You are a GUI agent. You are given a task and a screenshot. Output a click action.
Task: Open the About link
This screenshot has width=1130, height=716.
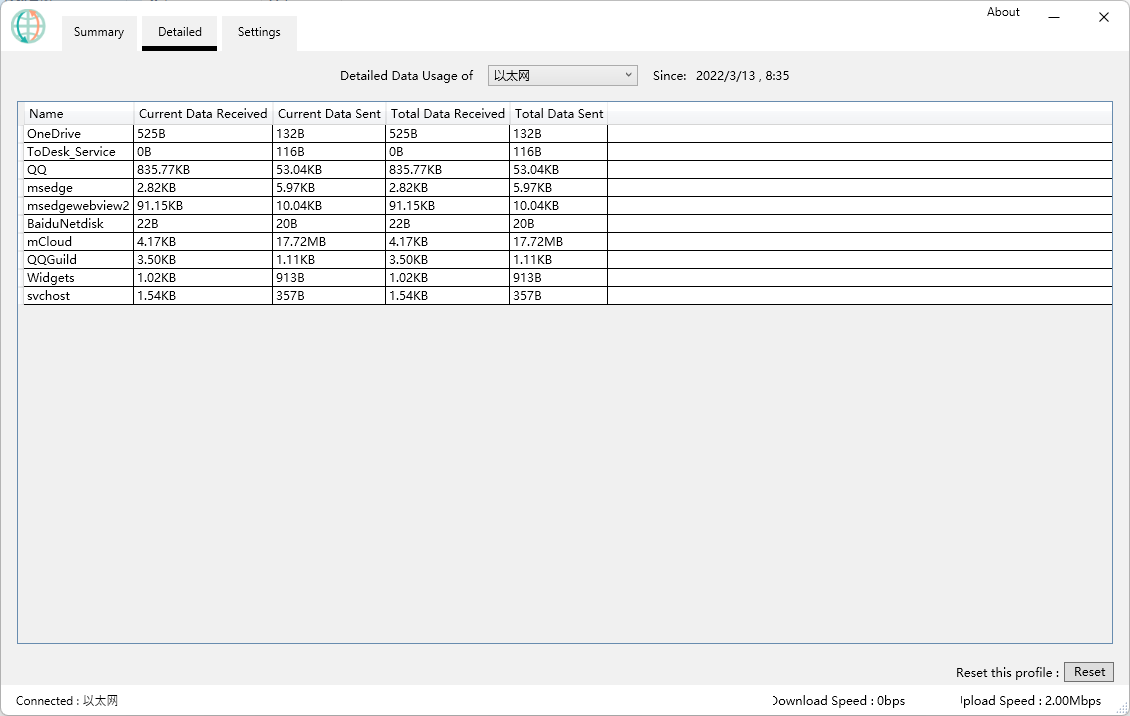tap(1003, 12)
